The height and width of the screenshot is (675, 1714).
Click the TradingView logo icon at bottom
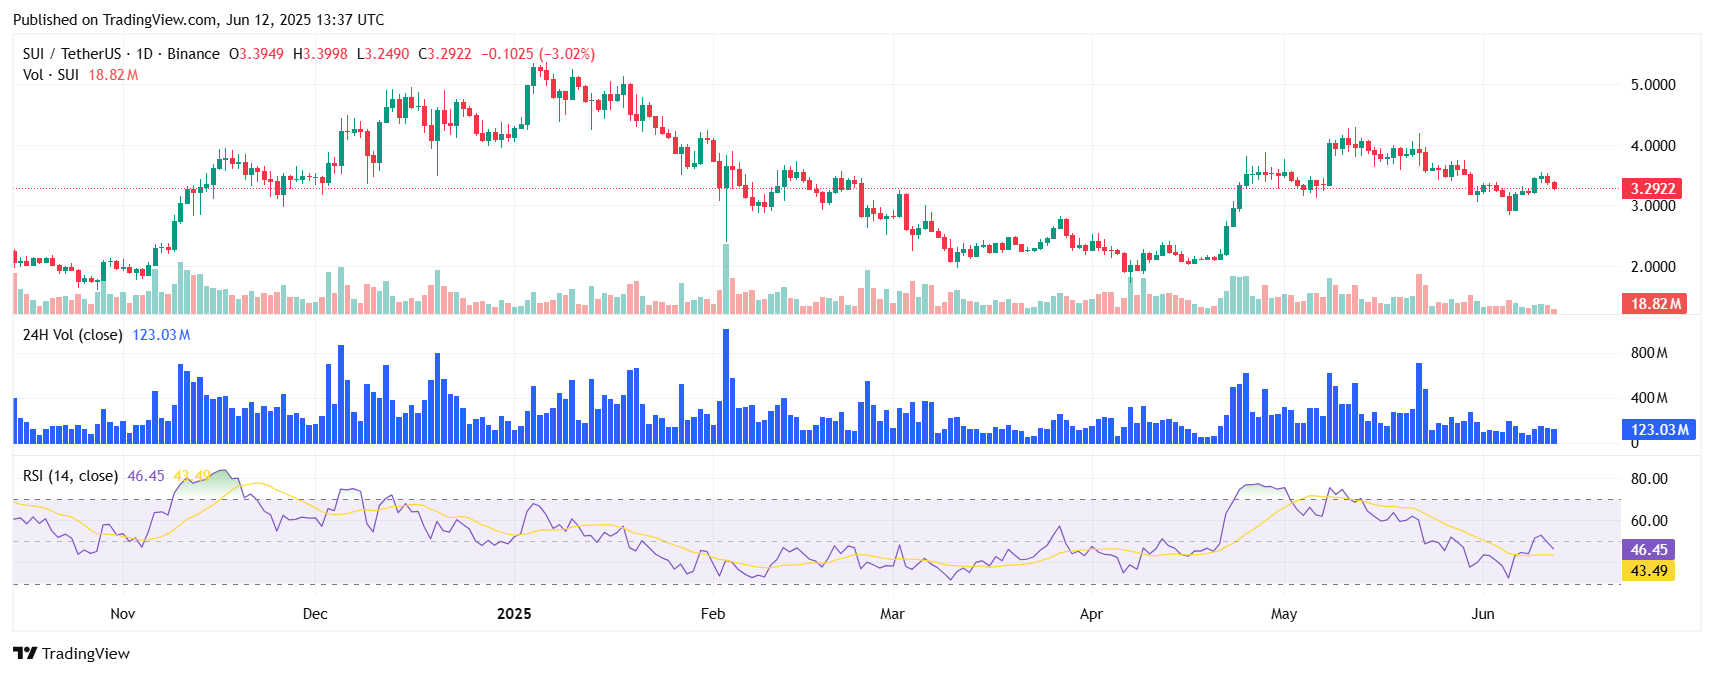25,653
